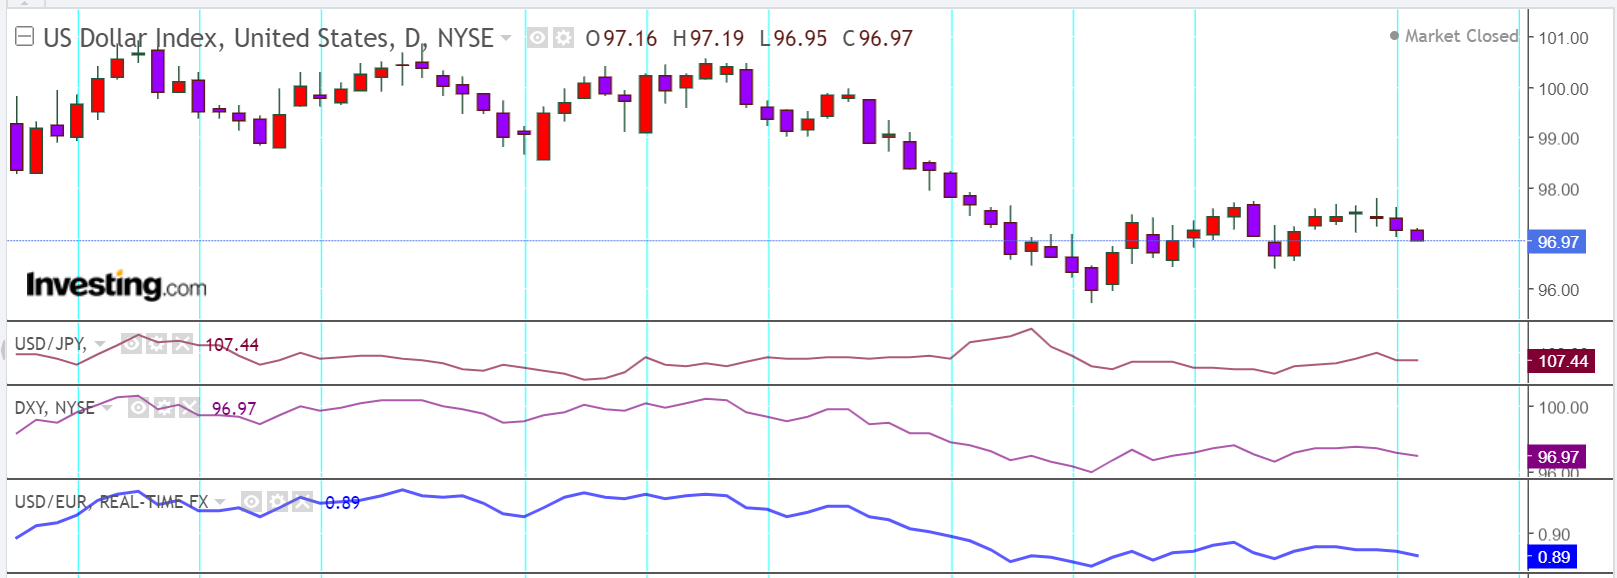The width and height of the screenshot is (1617, 578).
Task: Click the blue 96.97 price label on the axis
Action: click(x=1557, y=242)
